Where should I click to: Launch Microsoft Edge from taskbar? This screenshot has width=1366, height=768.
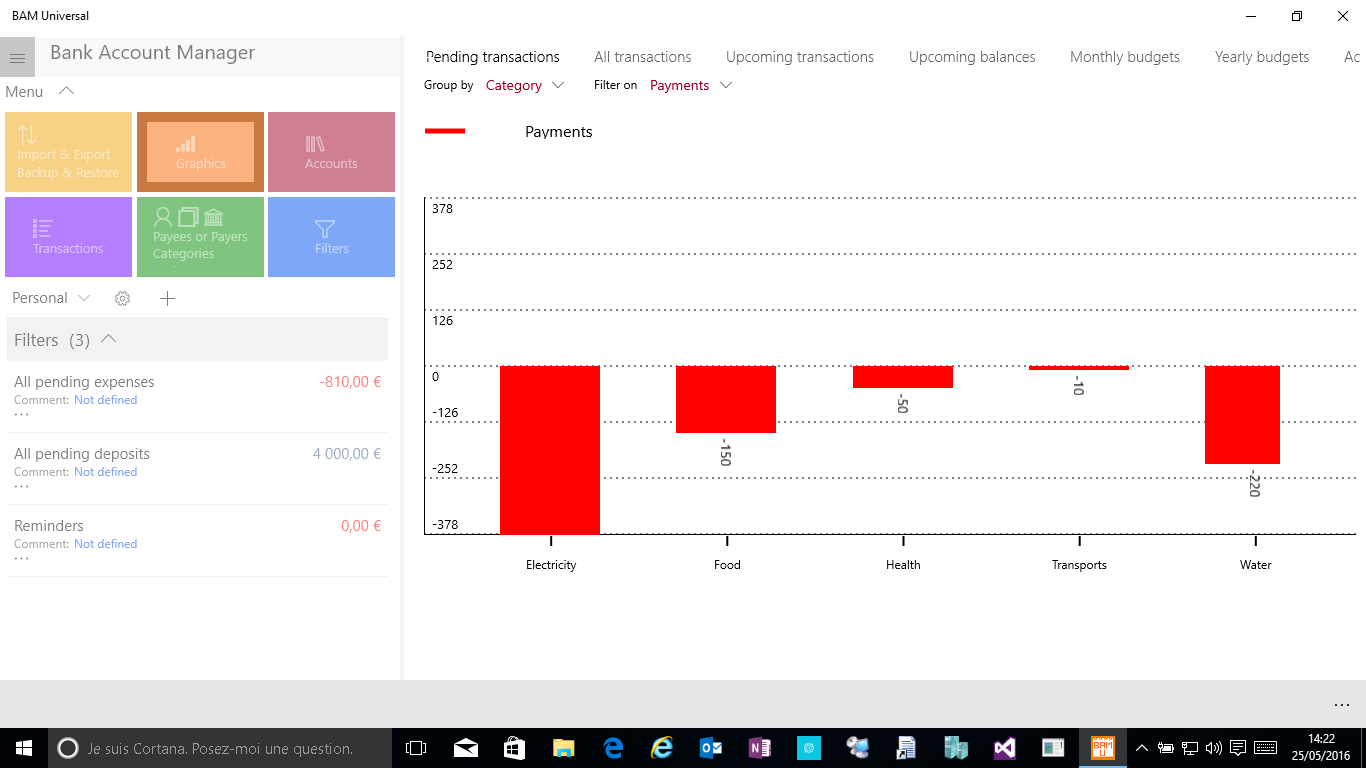coord(613,748)
